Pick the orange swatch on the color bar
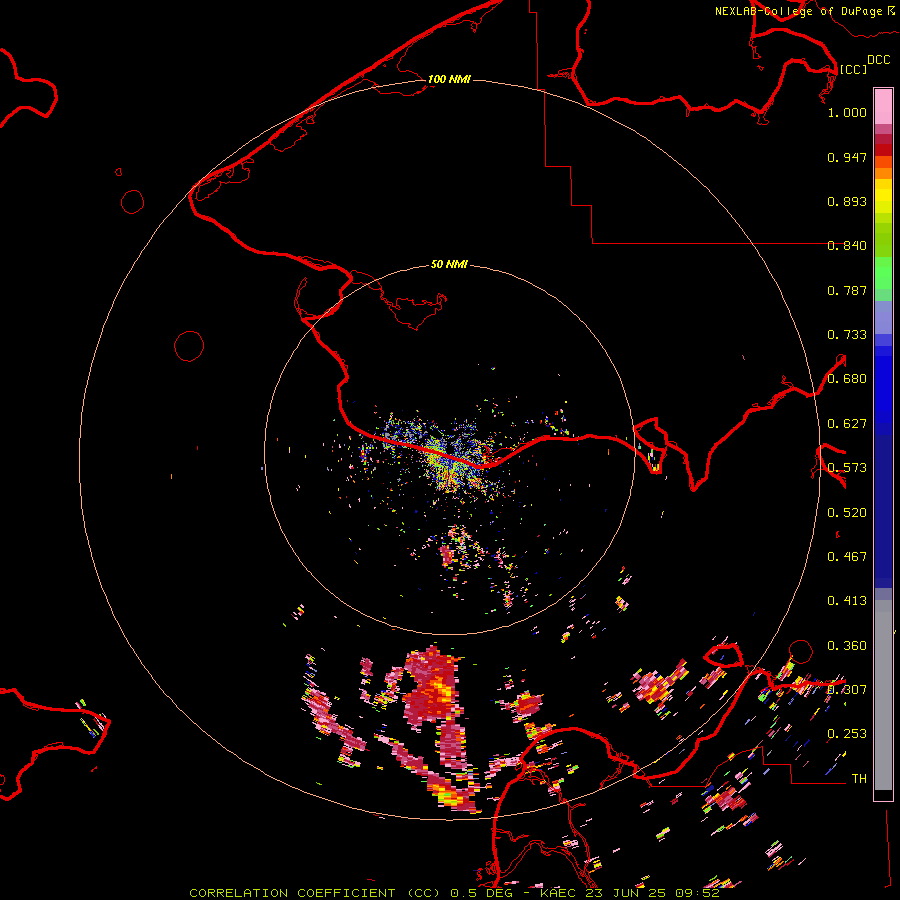 [883, 173]
